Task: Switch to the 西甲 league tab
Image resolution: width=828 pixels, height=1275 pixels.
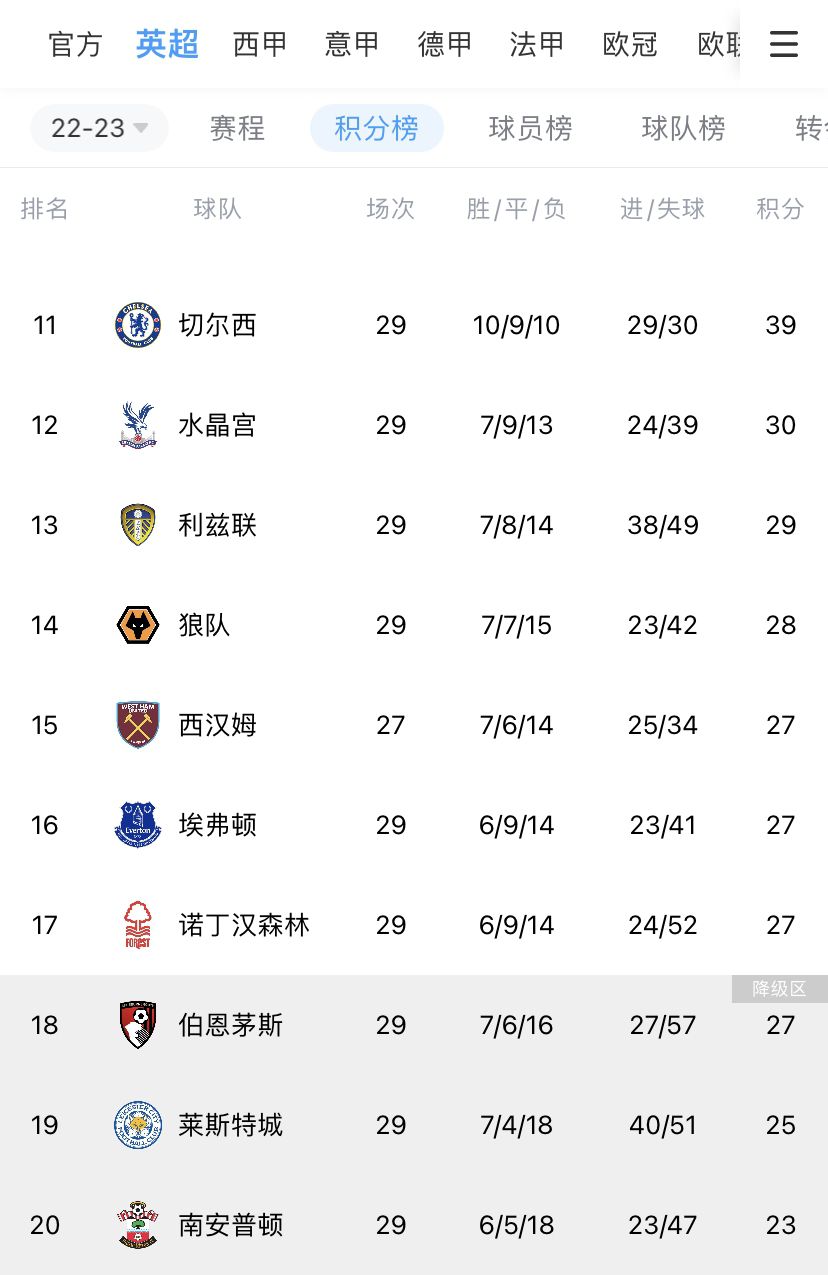Action: click(260, 45)
